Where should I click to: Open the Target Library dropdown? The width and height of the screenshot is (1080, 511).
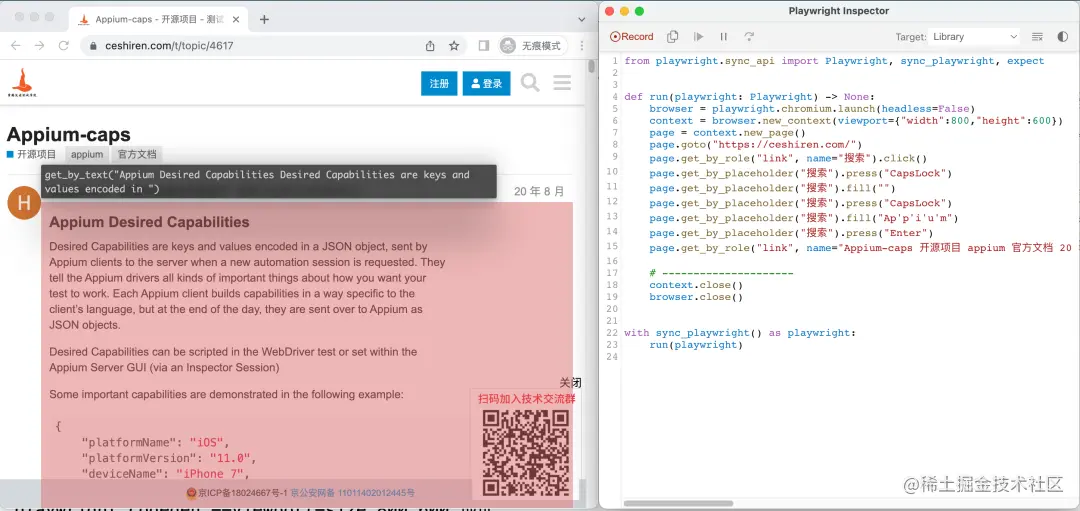point(974,36)
